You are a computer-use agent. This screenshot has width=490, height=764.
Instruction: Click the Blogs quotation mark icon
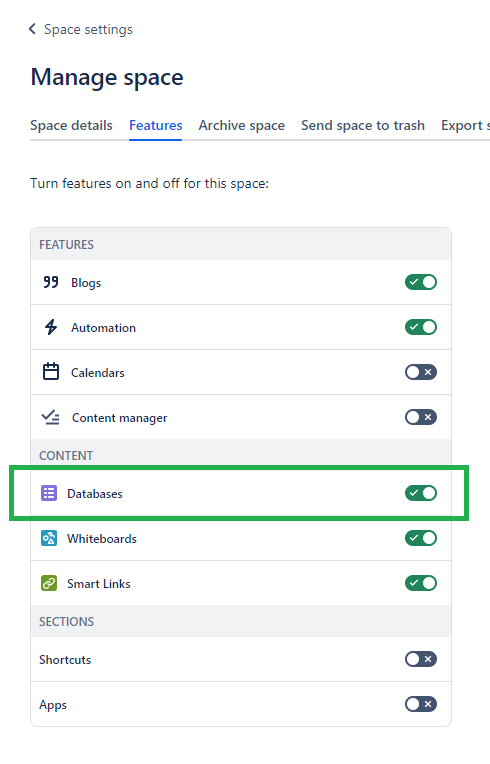click(x=51, y=282)
